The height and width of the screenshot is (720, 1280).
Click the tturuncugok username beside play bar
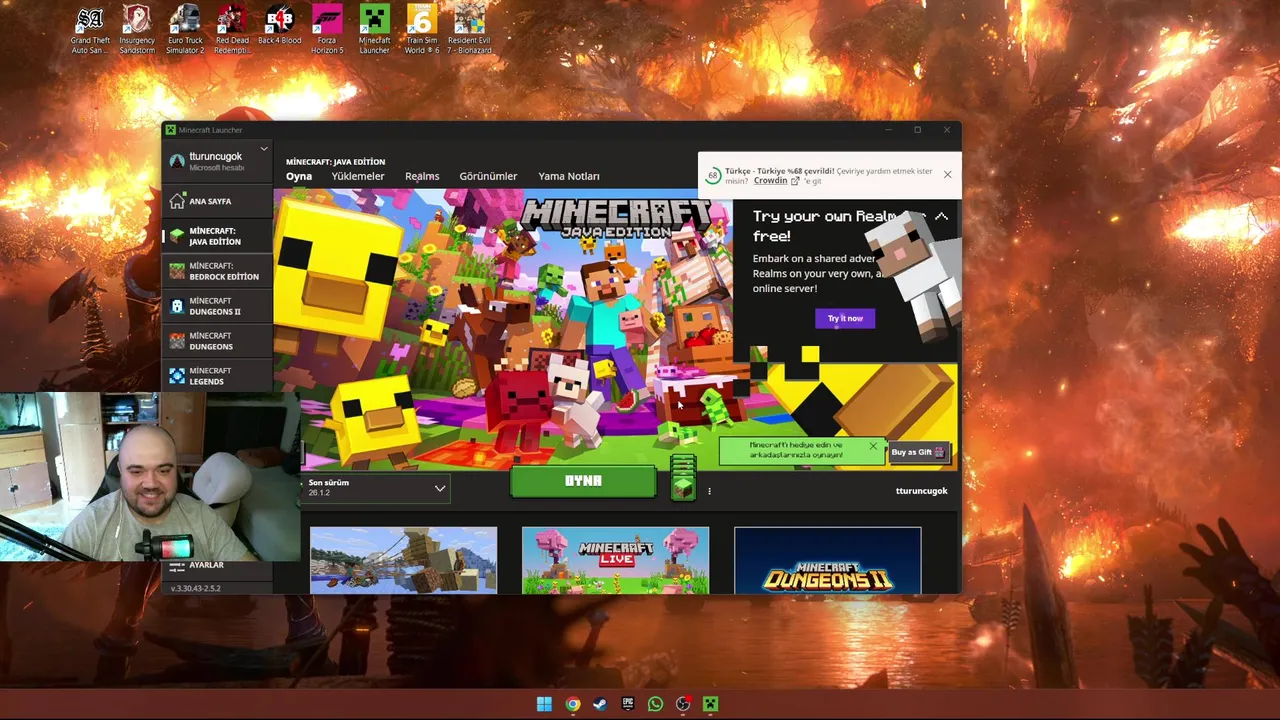pyautogui.click(x=921, y=491)
